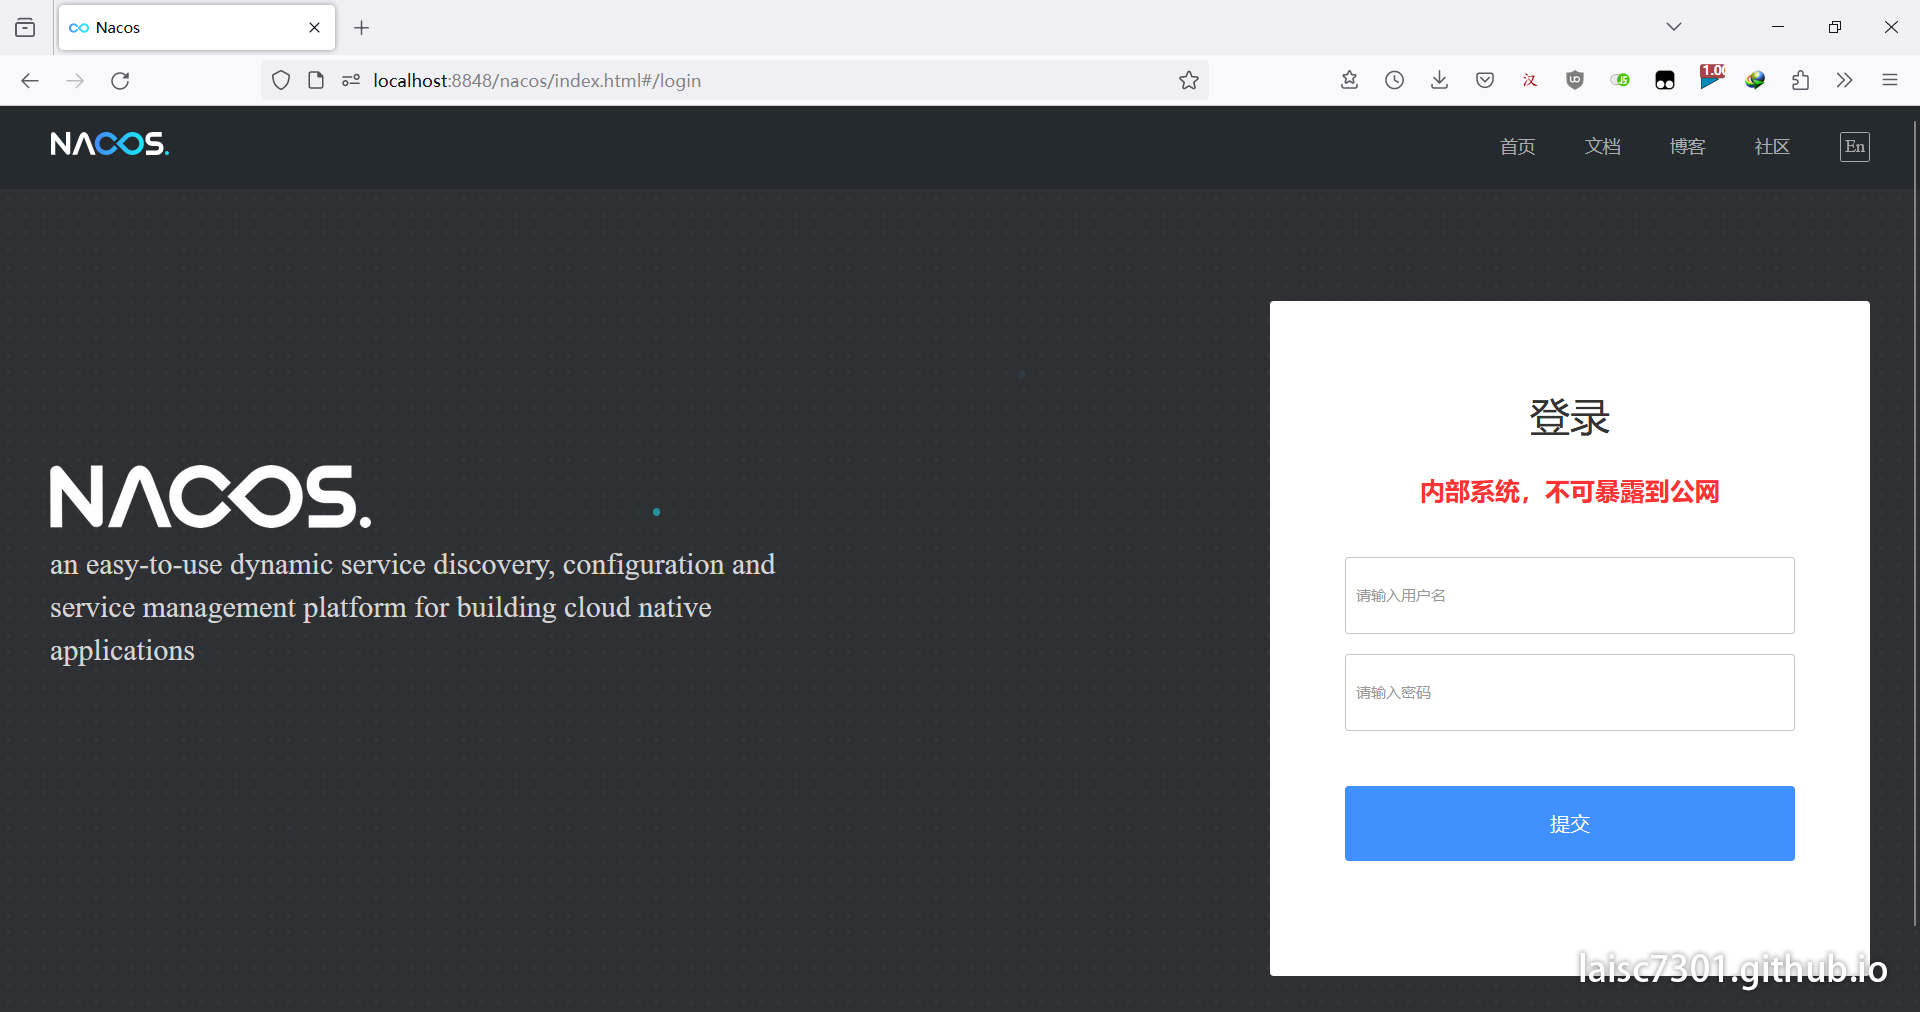1920x1012 pixels.
Task: Click the red Chinese character extension icon
Action: point(1530,80)
